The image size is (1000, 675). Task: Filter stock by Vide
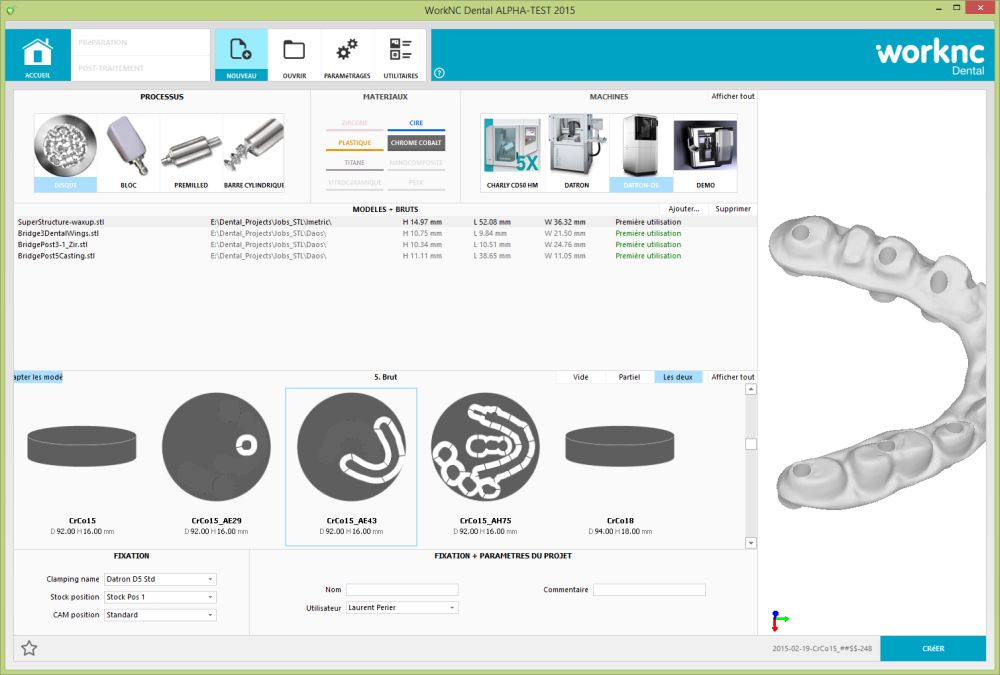[580, 377]
